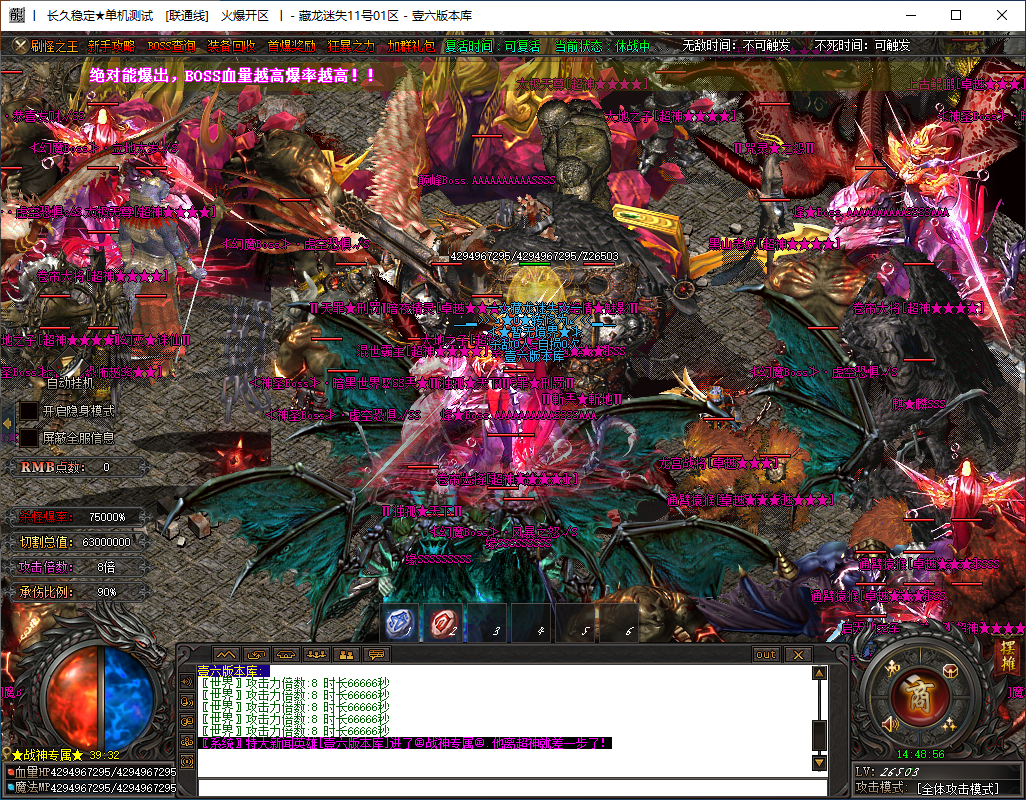Open the two-person friends icon

(x=346, y=654)
